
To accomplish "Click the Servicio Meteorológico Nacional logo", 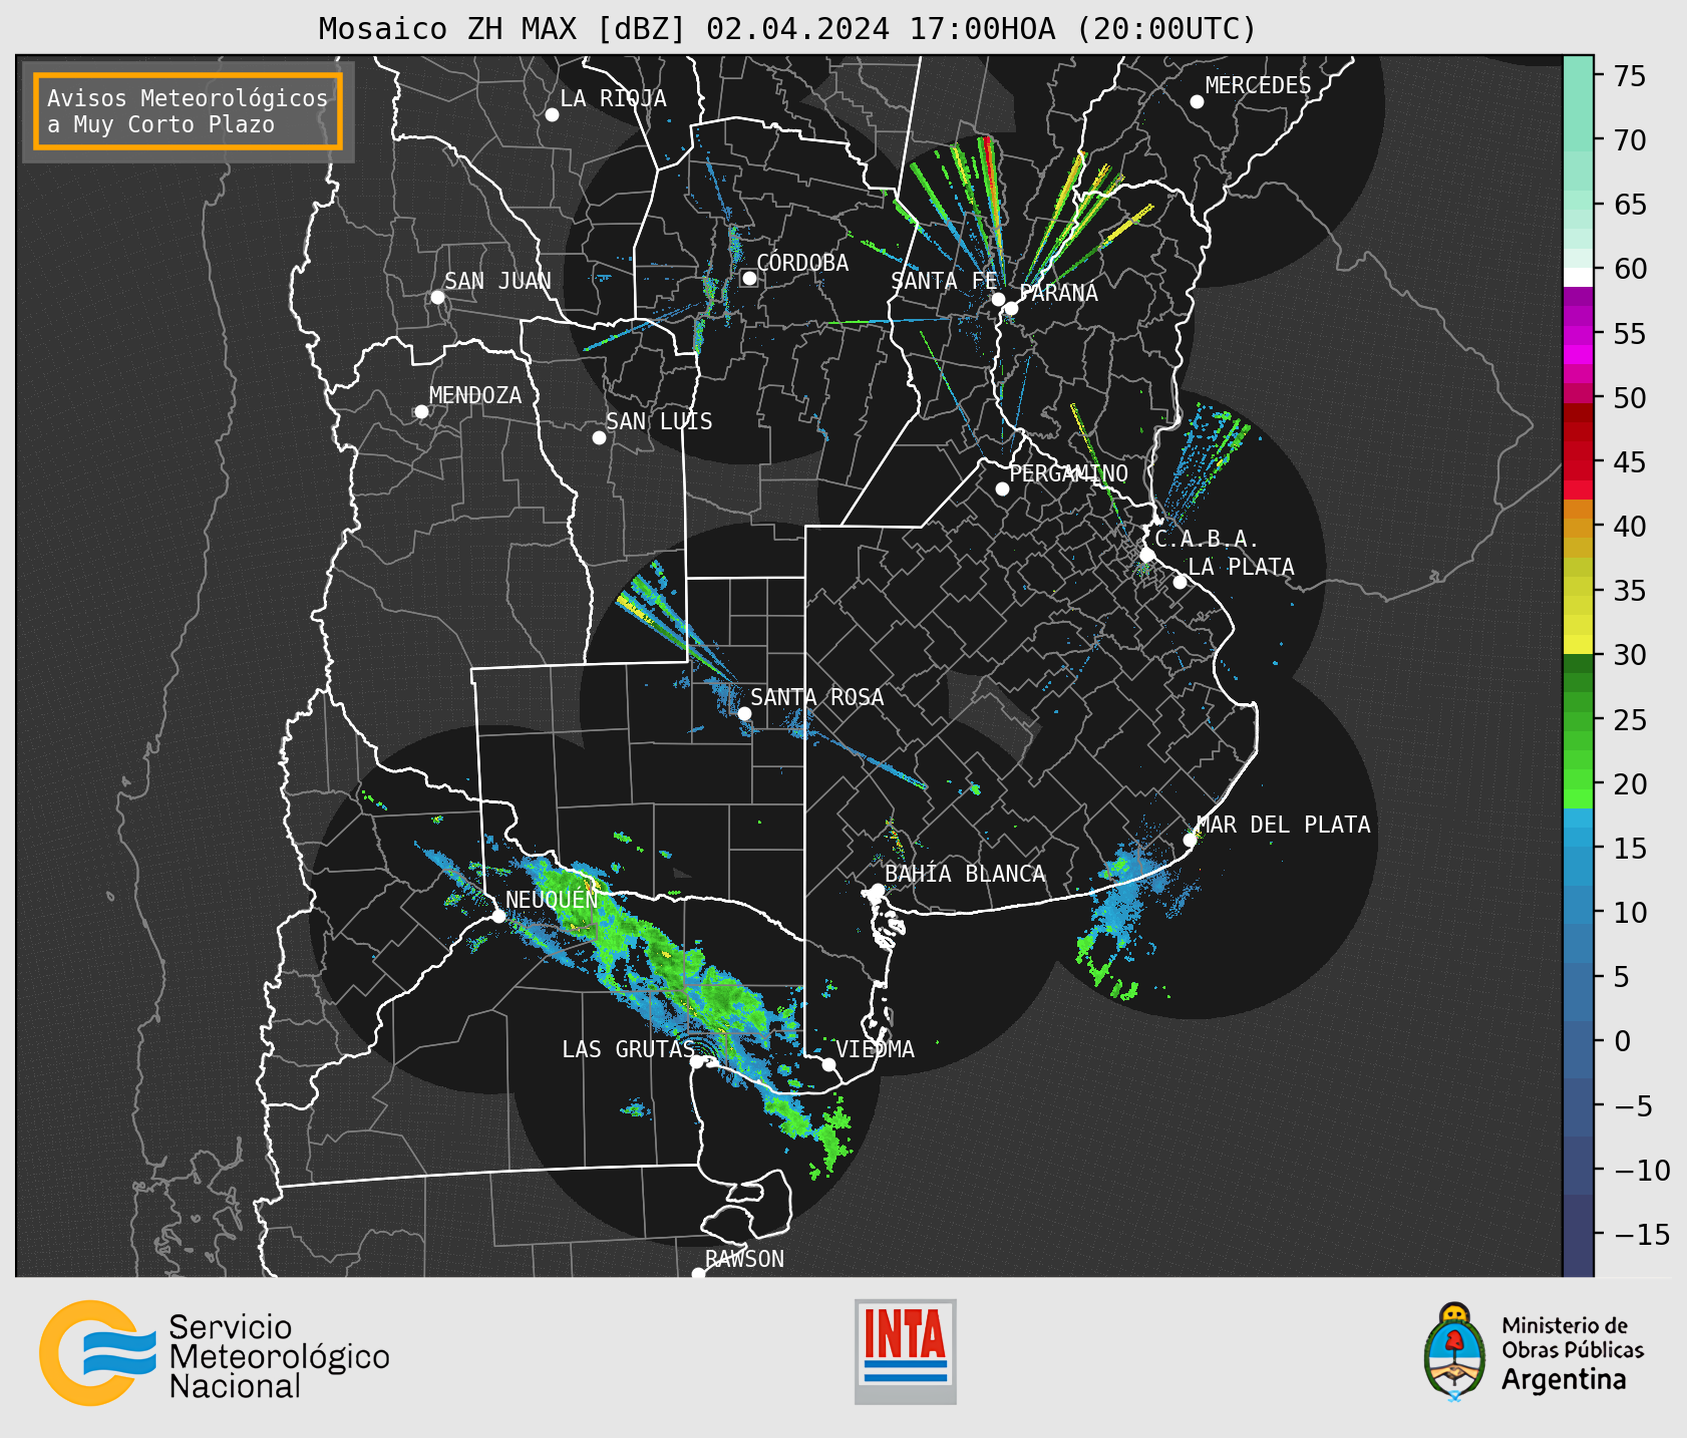I will tap(214, 1355).
